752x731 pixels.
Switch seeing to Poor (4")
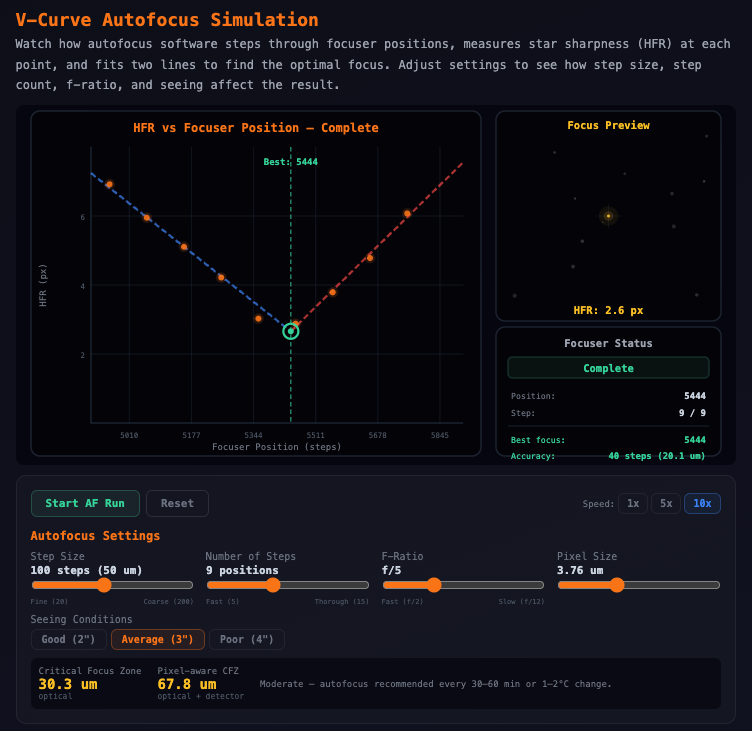point(246,639)
